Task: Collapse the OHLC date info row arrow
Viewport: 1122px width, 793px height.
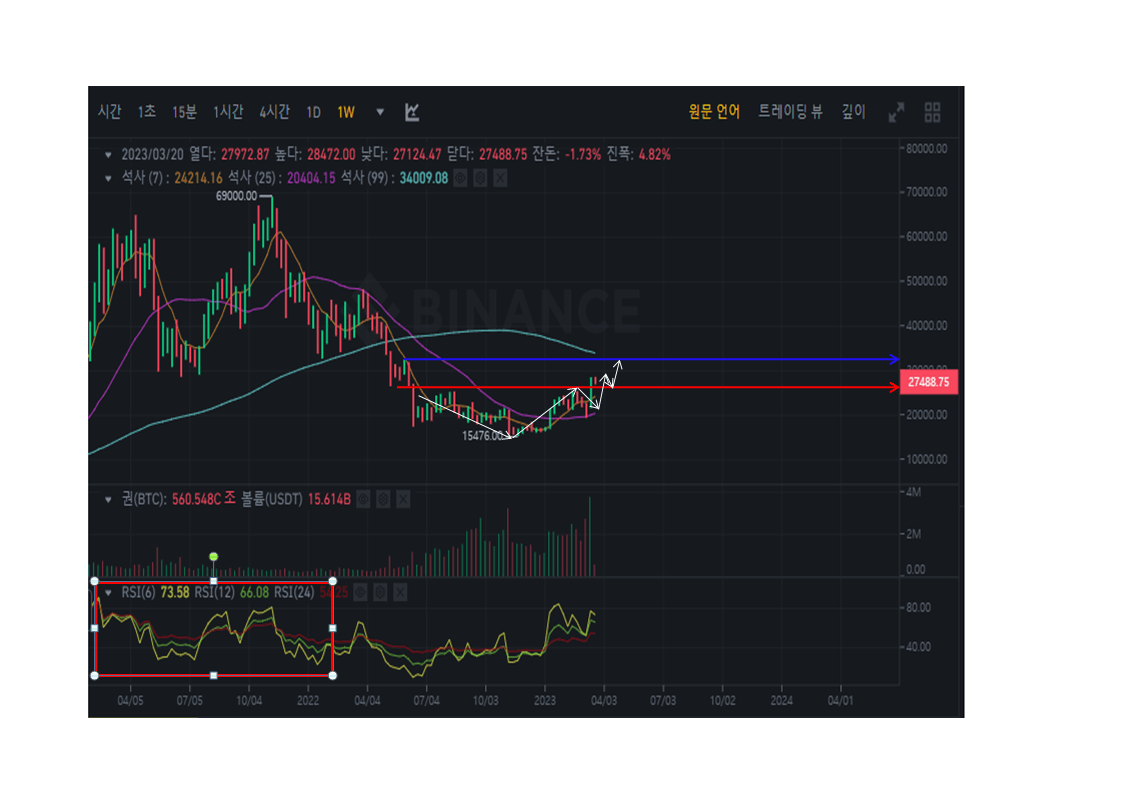Action: point(109,155)
